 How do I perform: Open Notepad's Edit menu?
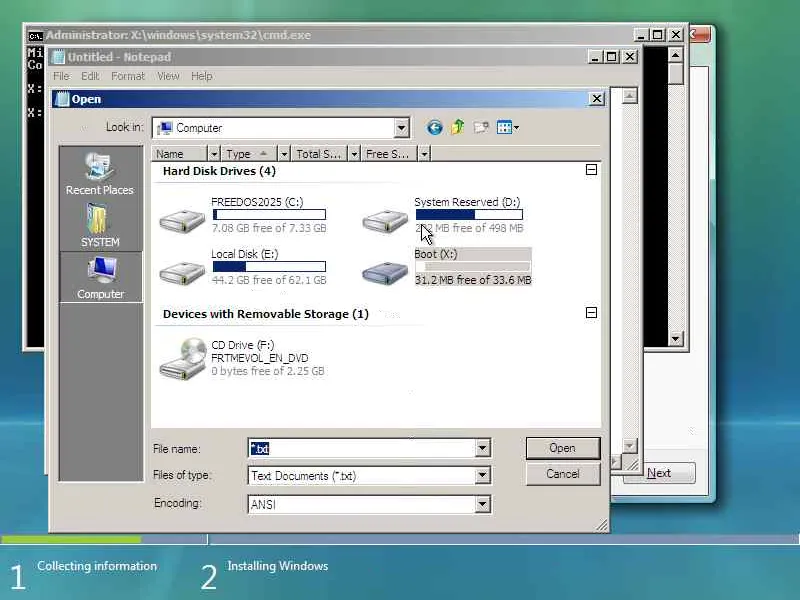click(90, 76)
